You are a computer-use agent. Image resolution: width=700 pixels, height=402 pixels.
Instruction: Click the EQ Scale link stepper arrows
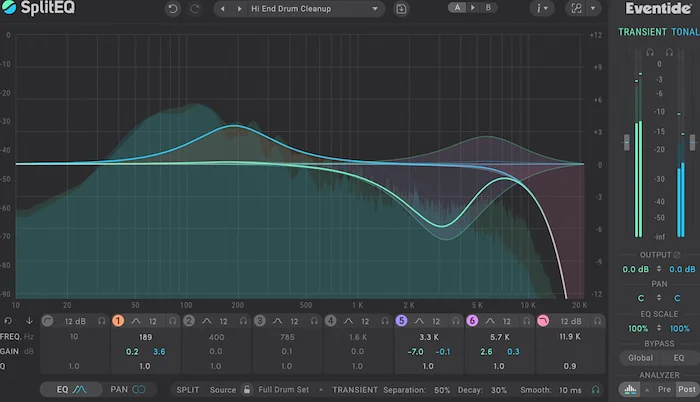click(x=658, y=328)
